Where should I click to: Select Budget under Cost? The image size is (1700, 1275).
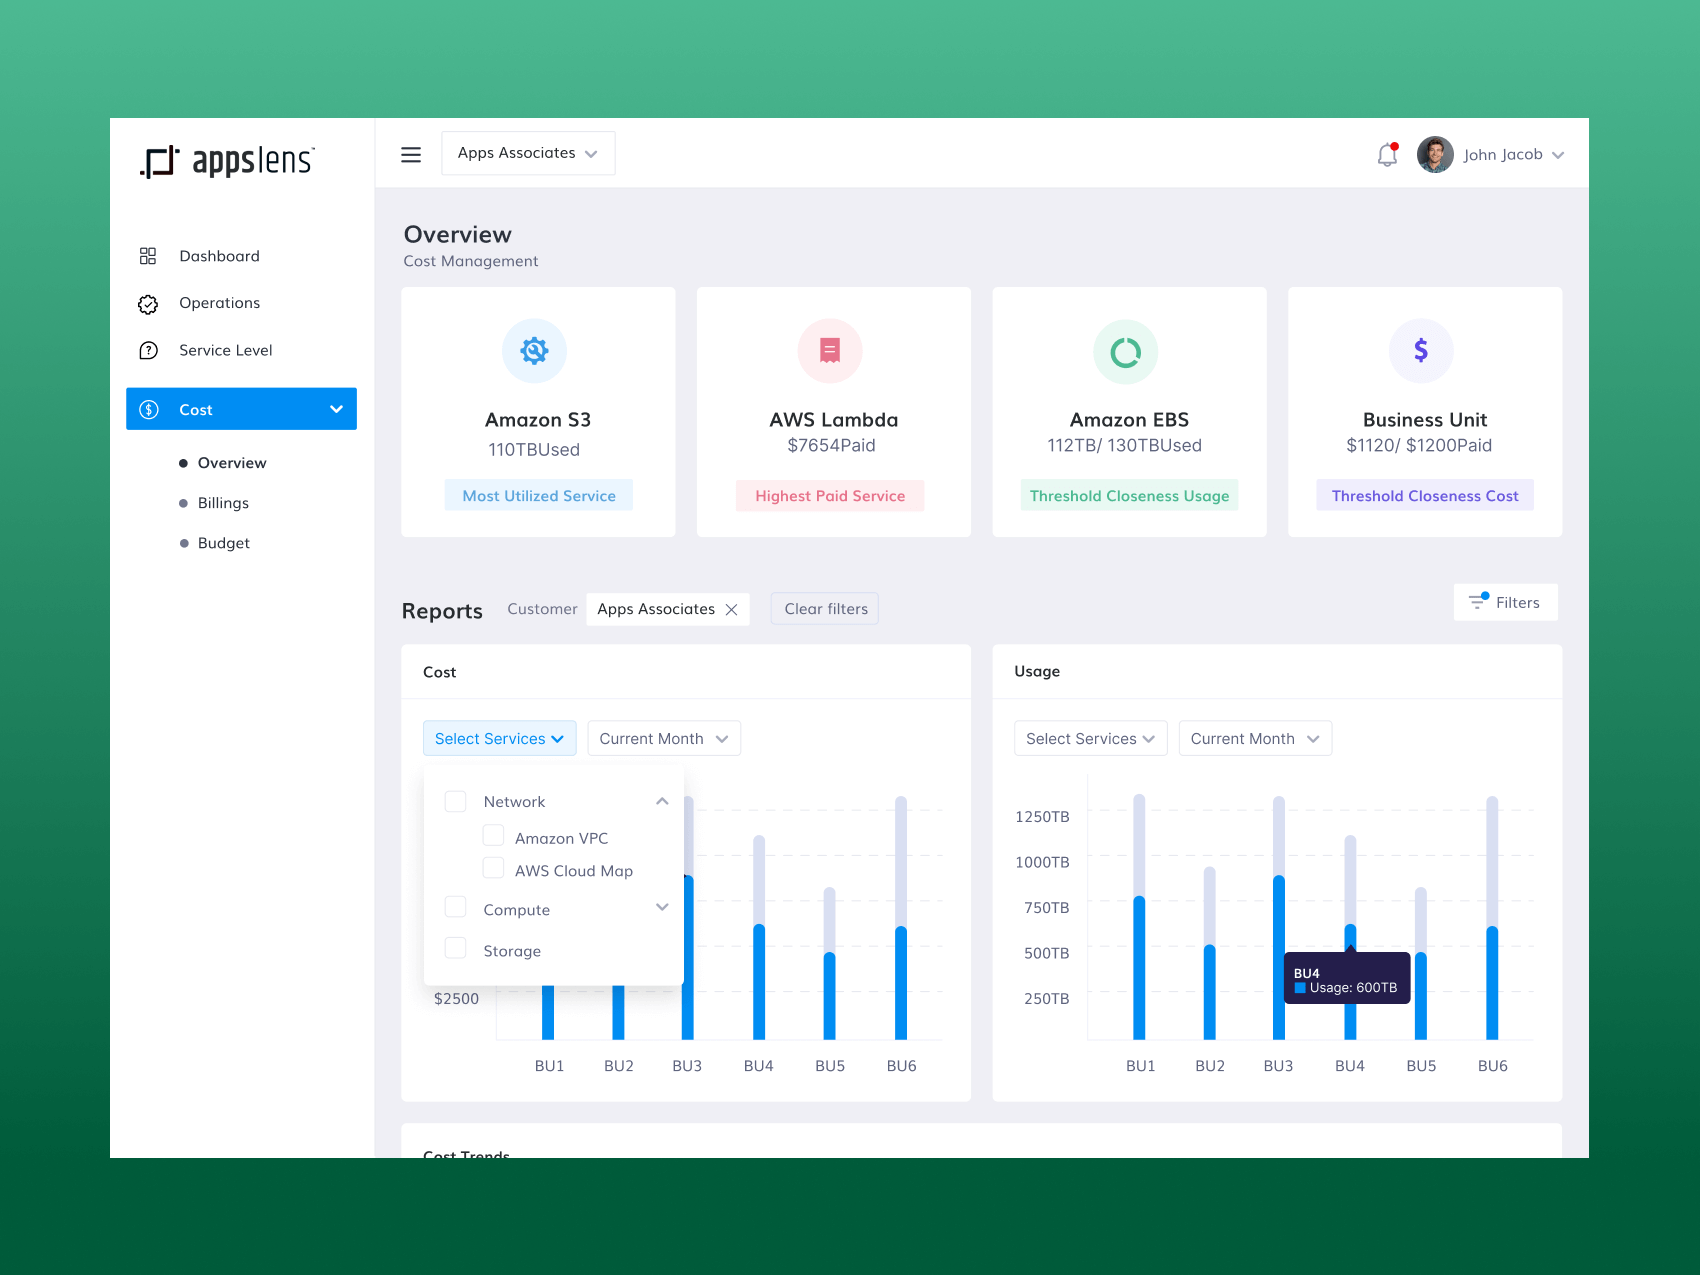[224, 543]
